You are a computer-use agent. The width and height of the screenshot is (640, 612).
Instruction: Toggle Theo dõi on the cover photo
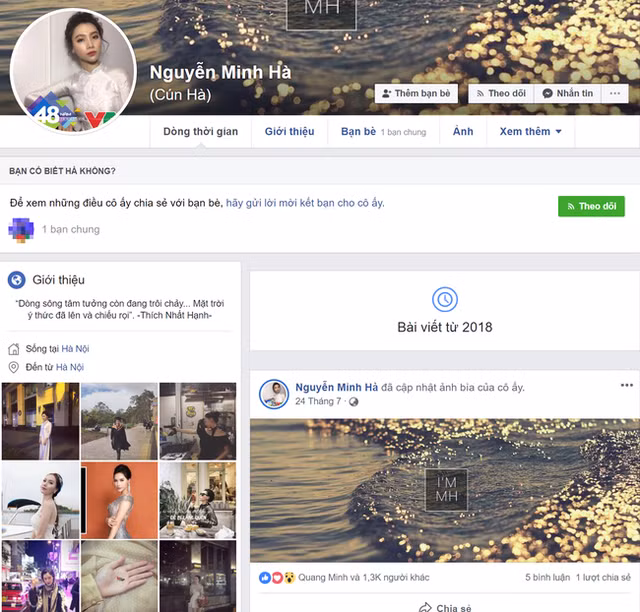tap(498, 93)
